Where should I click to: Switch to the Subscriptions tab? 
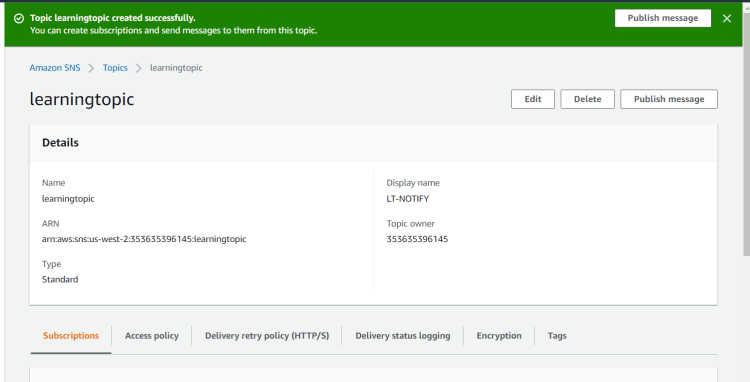click(71, 336)
